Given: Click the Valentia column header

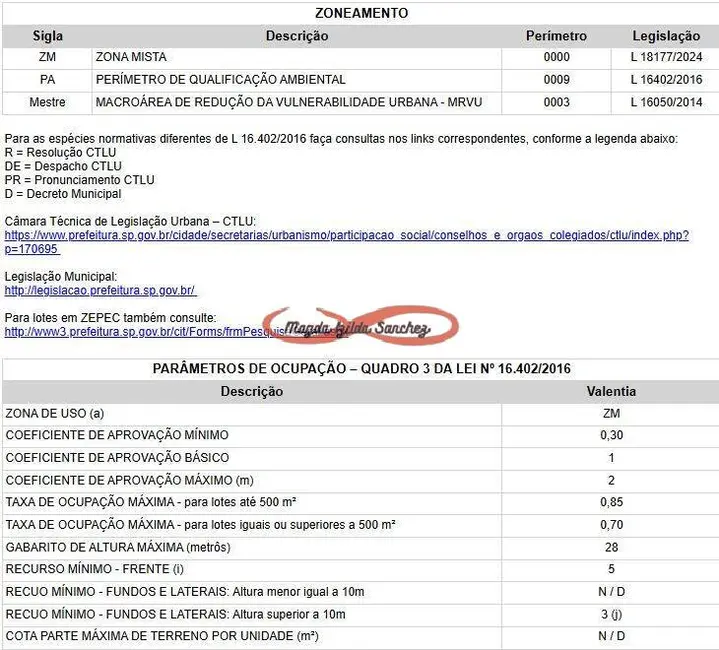Looking at the screenshot, I should (x=609, y=391).
